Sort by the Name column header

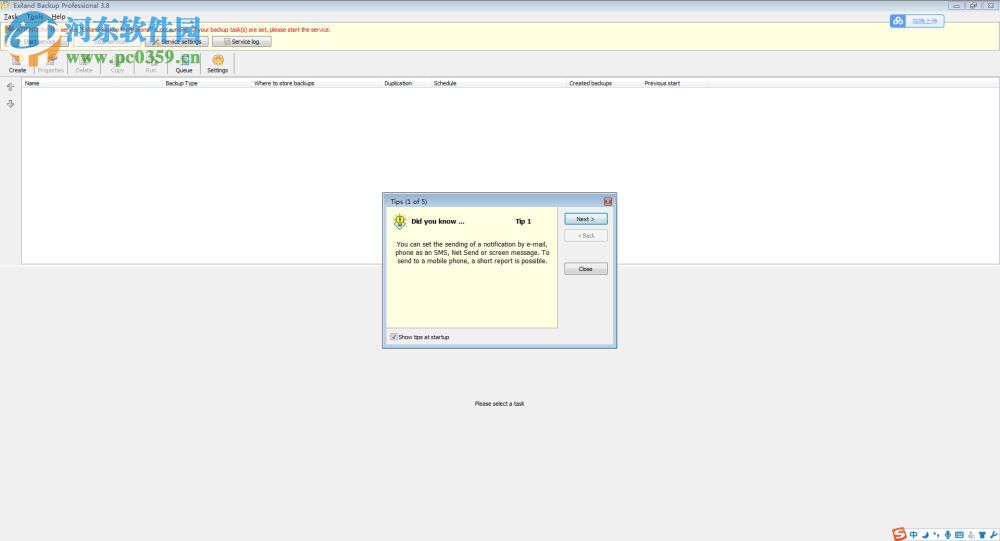coord(92,83)
